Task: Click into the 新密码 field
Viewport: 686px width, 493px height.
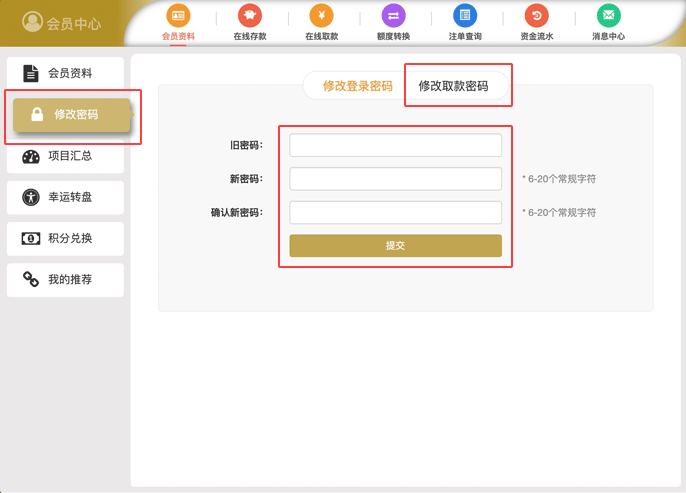Action: point(395,179)
